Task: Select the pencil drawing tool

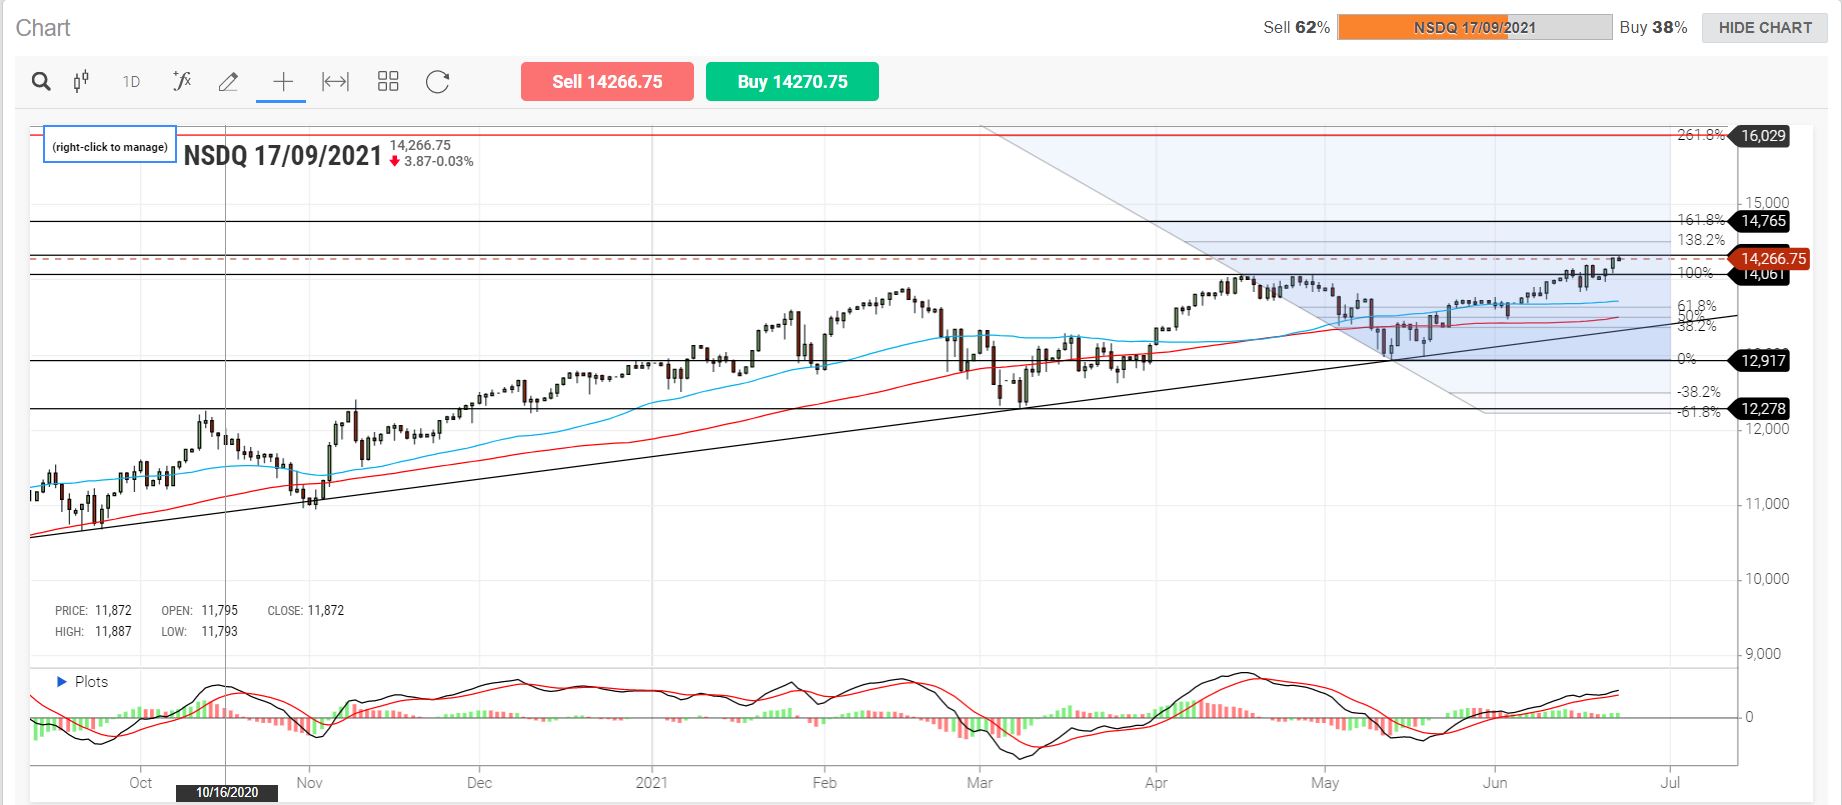Action: point(228,82)
